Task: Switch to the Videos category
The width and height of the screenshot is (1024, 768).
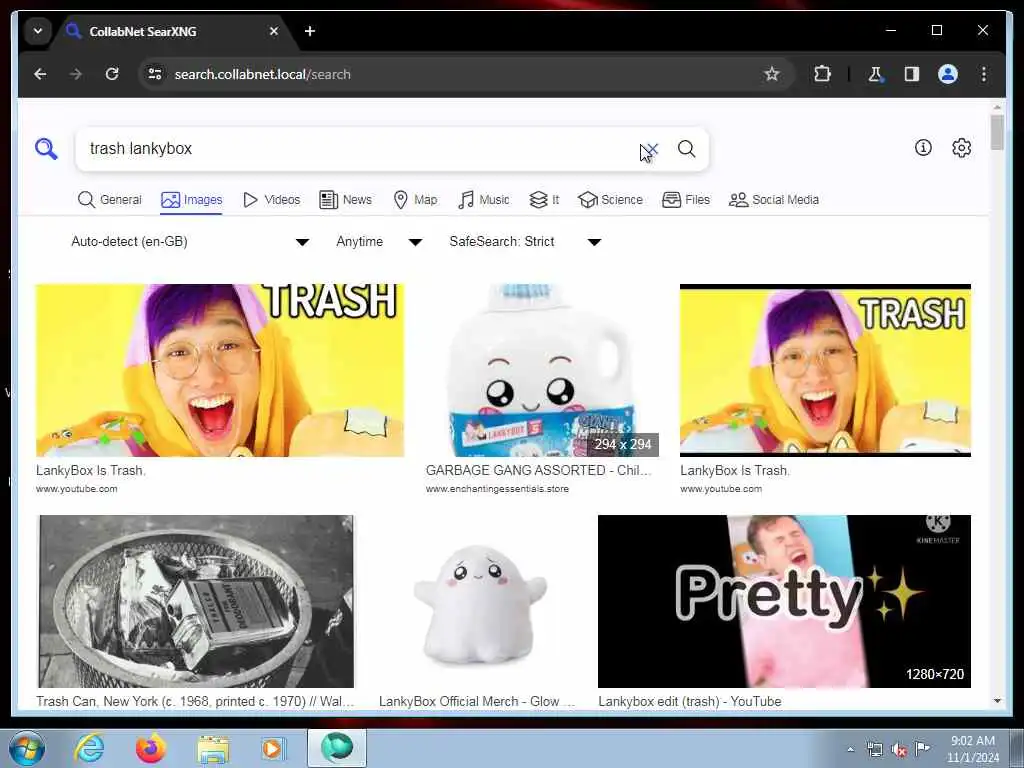Action: click(x=271, y=200)
